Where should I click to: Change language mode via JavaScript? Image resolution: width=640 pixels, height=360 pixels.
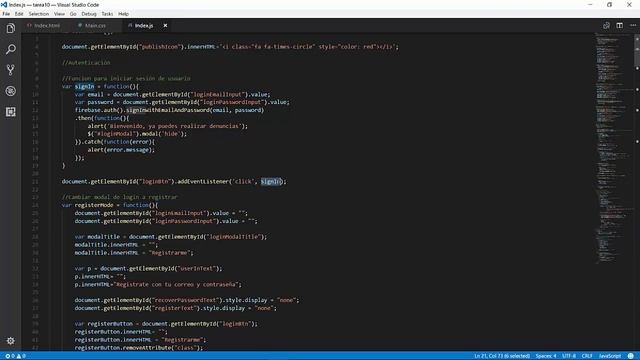[x=610, y=356]
